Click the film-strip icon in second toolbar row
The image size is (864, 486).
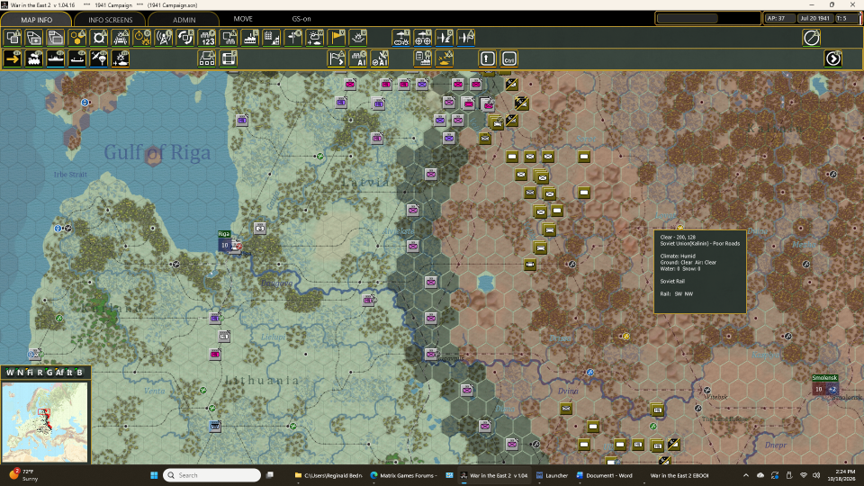[229, 58]
